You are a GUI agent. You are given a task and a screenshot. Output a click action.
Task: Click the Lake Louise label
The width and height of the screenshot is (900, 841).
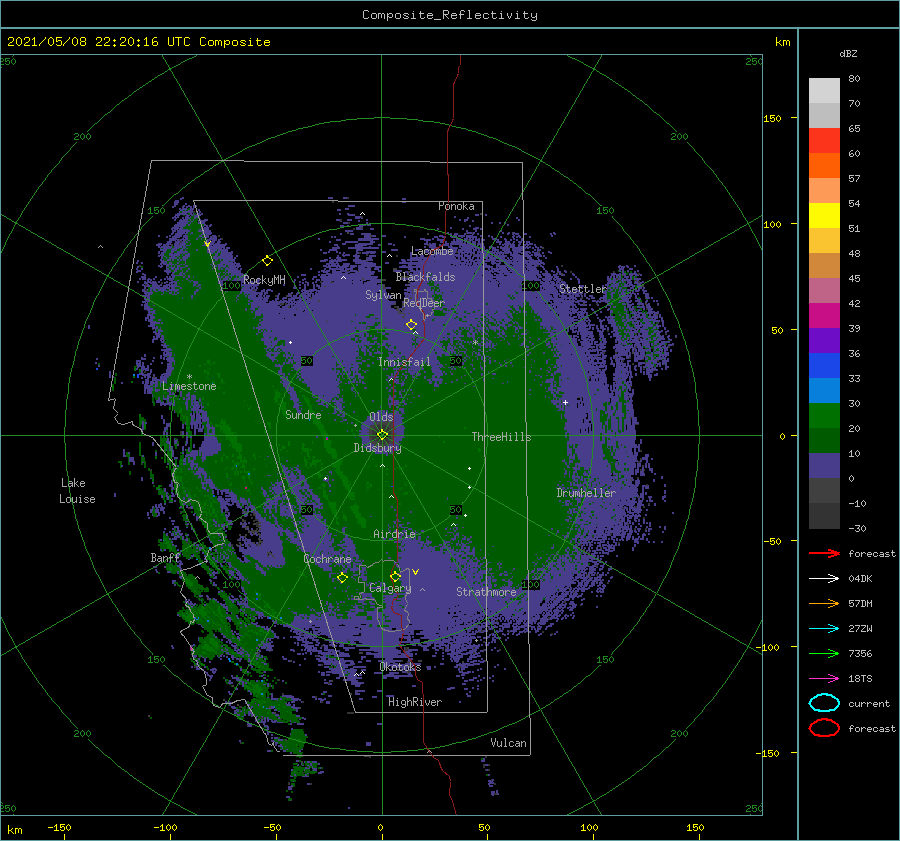point(77,491)
